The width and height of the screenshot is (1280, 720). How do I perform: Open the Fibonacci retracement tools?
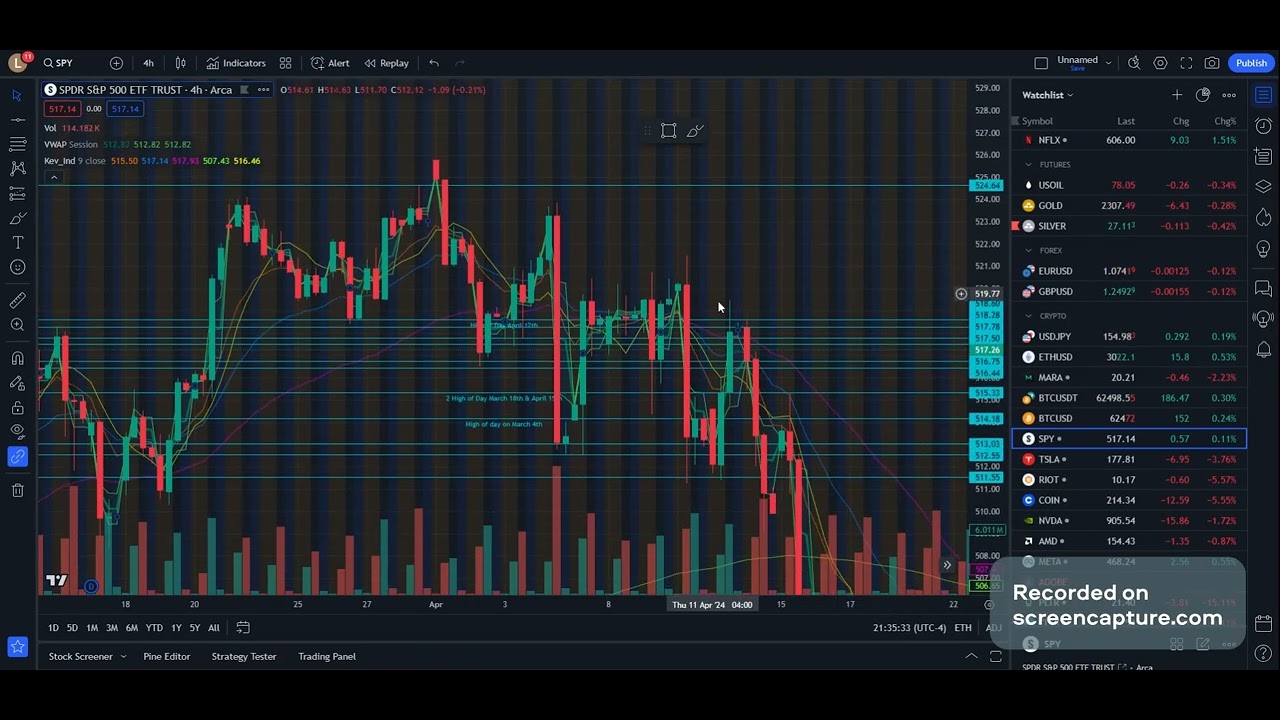[x=17, y=145]
